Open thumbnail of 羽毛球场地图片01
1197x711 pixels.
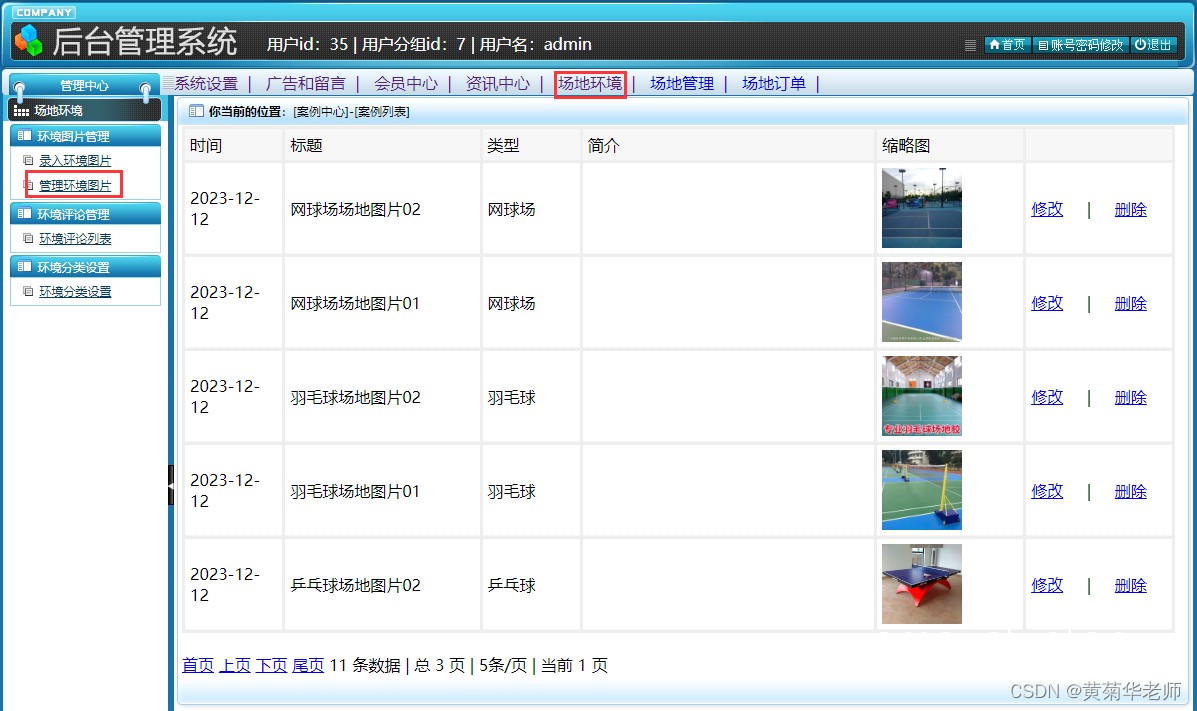921,490
